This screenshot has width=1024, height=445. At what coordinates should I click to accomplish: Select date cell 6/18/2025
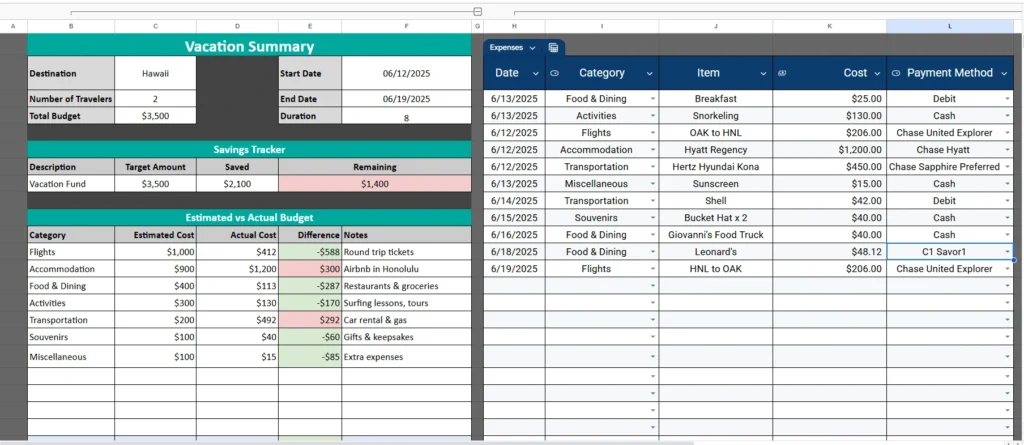[514, 252]
